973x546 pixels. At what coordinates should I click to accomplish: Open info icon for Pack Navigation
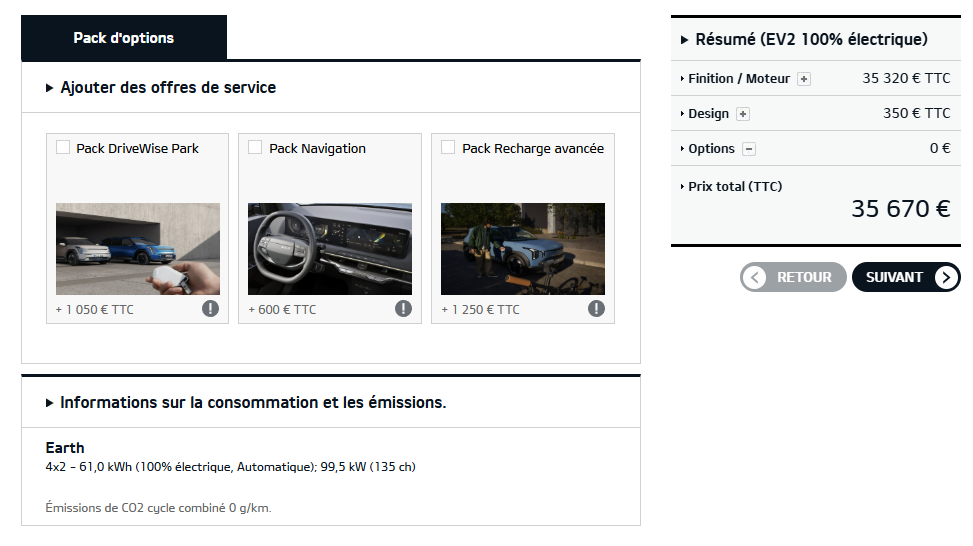[403, 308]
